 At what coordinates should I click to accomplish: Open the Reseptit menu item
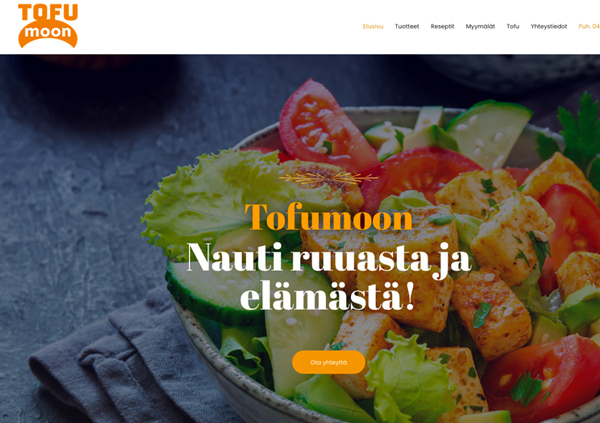[x=442, y=26]
